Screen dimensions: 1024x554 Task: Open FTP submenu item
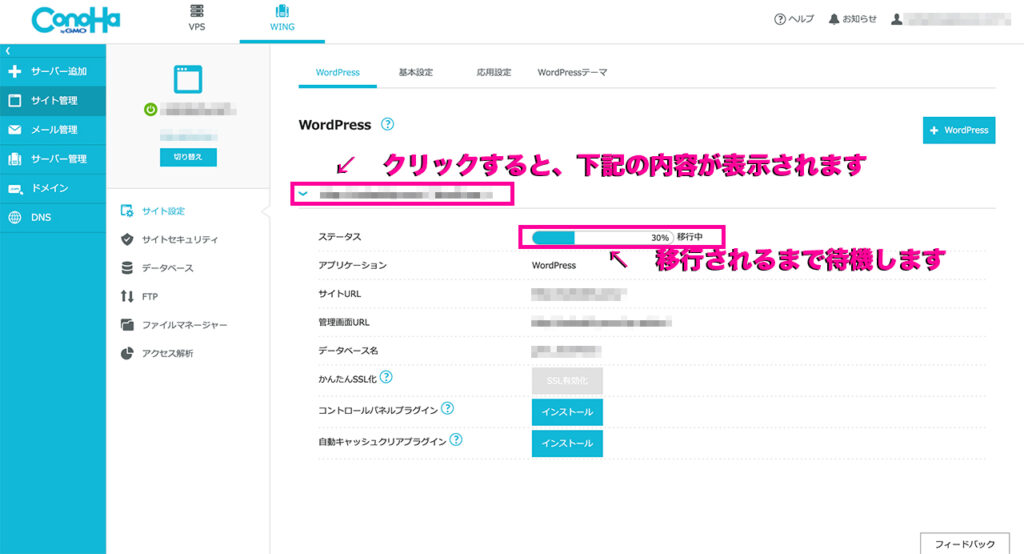150,297
